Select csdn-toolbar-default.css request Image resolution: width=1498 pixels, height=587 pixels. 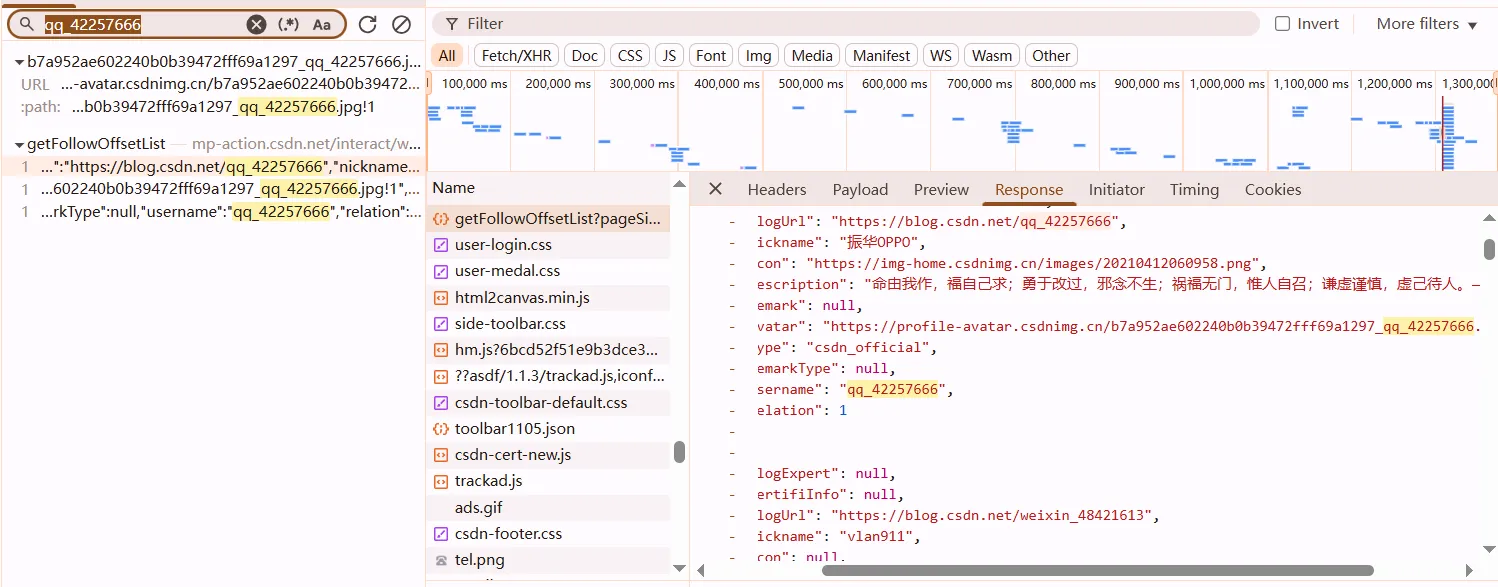pyautogui.click(x=548, y=403)
